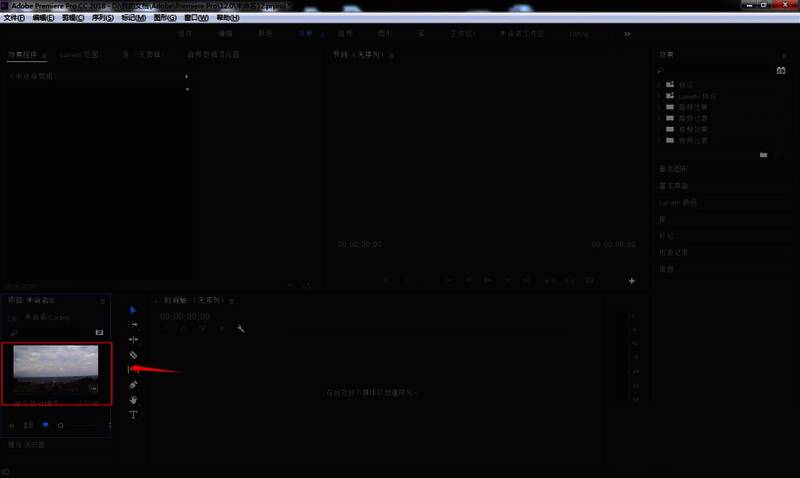The height and width of the screenshot is (478, 800).
Task: Open the project panel hamburger menu
Action: pyautogui.click(x=102, y=301)
